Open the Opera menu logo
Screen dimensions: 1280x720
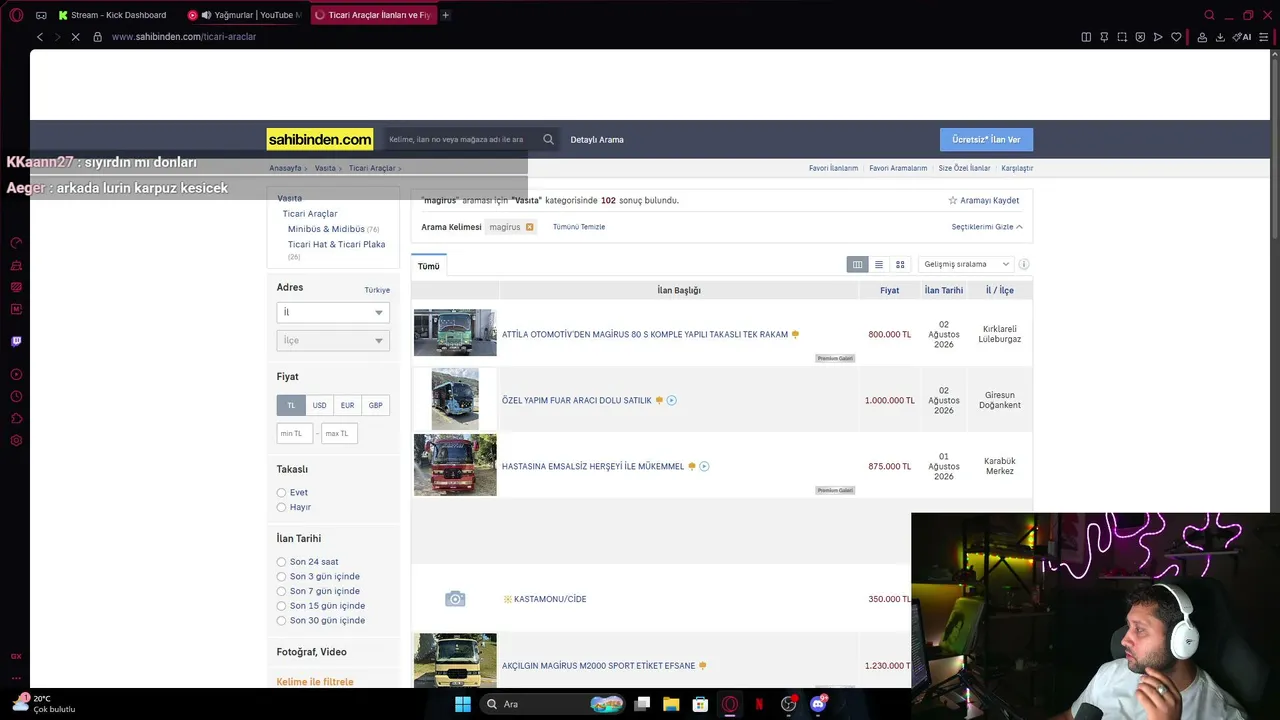click(14, 15)
